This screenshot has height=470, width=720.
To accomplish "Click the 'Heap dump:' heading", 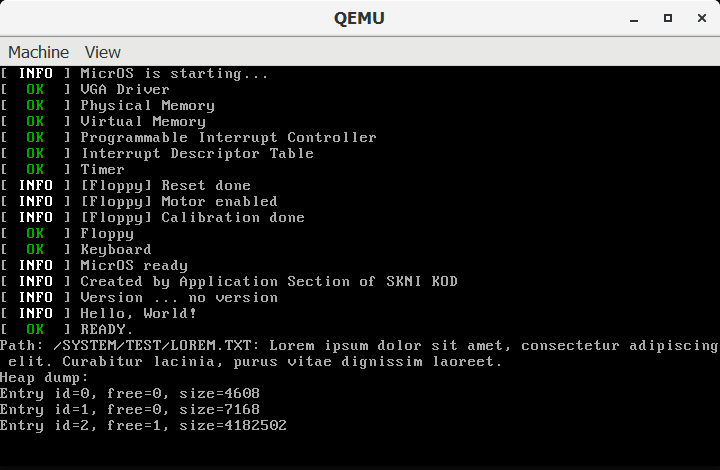I will [x=44, y=377].
